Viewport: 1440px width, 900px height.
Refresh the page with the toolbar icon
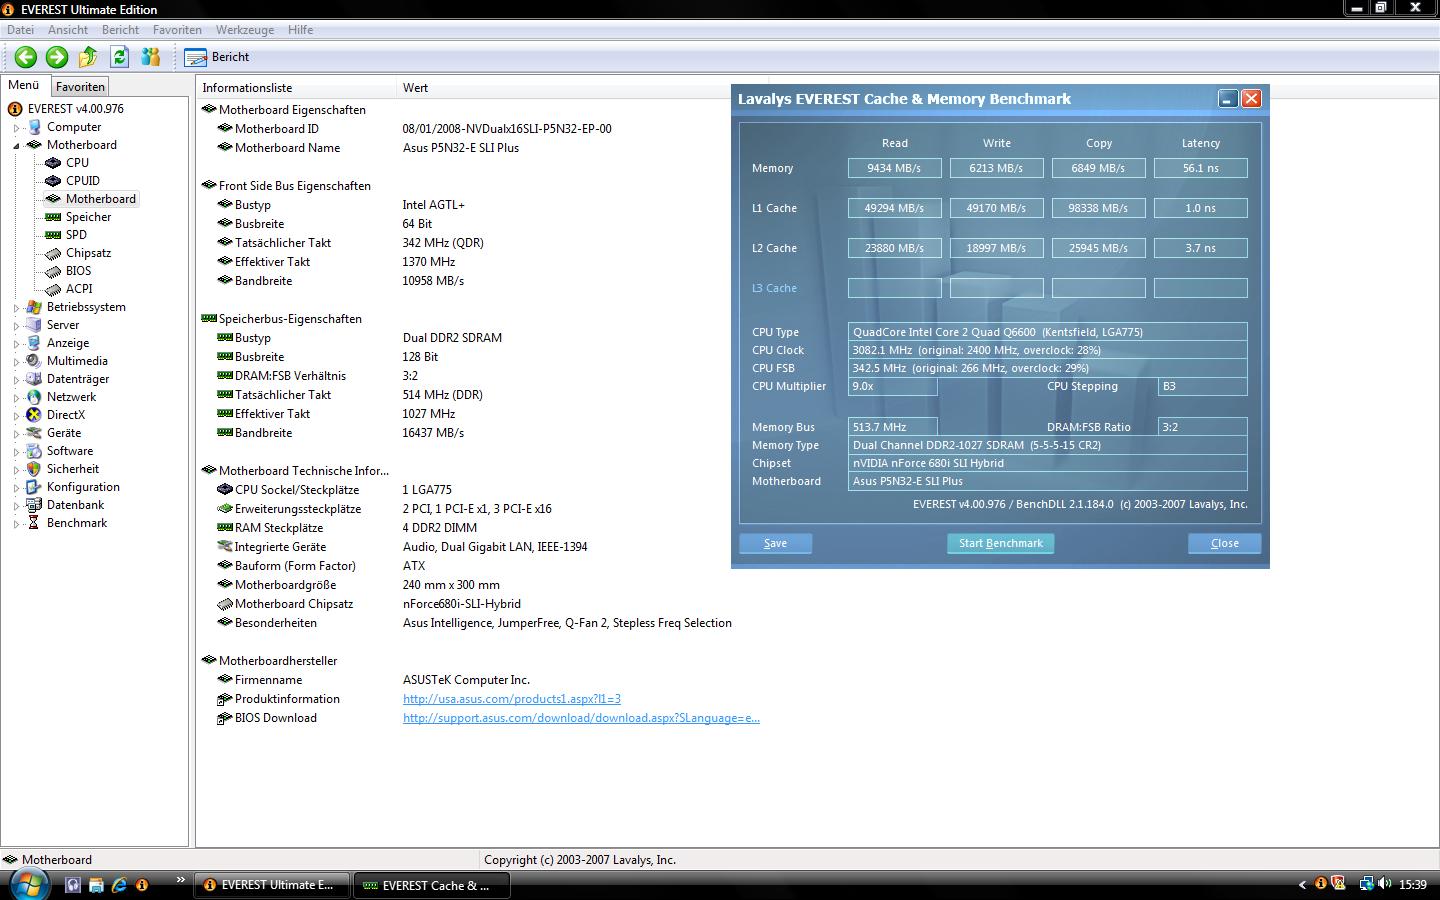tap(120, 57)
